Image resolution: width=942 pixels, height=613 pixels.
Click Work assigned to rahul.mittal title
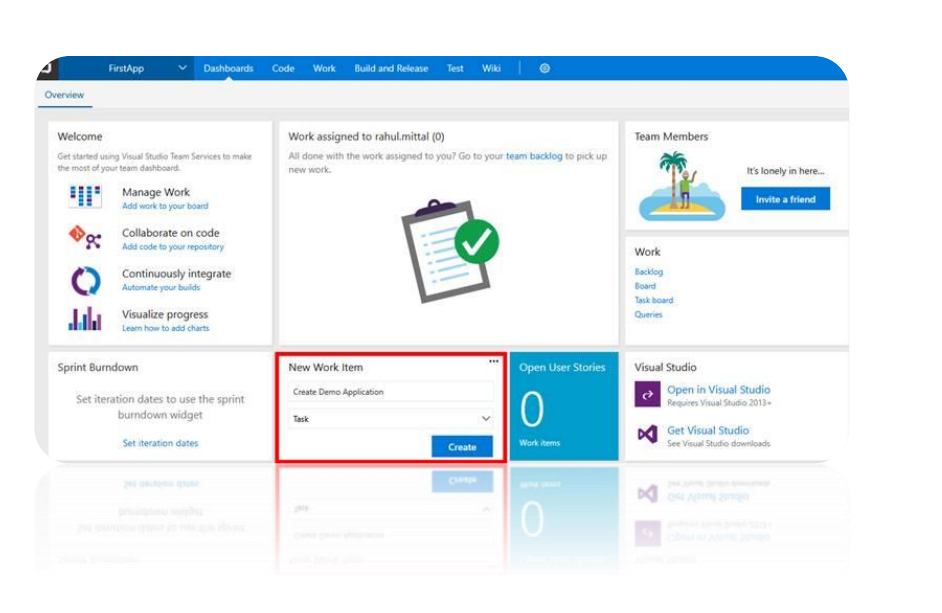(366, 136)
